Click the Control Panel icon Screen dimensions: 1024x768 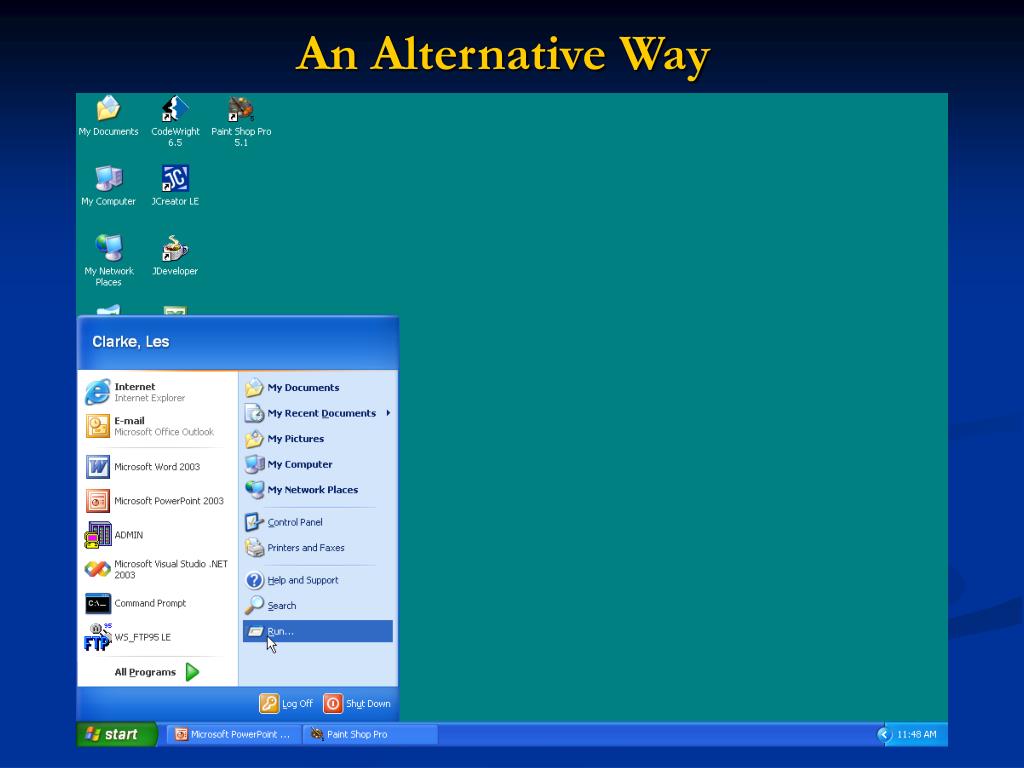coord(254,522)
